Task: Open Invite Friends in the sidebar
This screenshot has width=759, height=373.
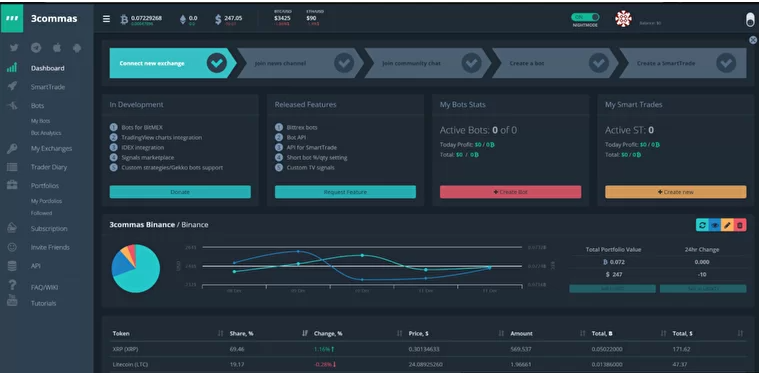Action: click(50, 247)
